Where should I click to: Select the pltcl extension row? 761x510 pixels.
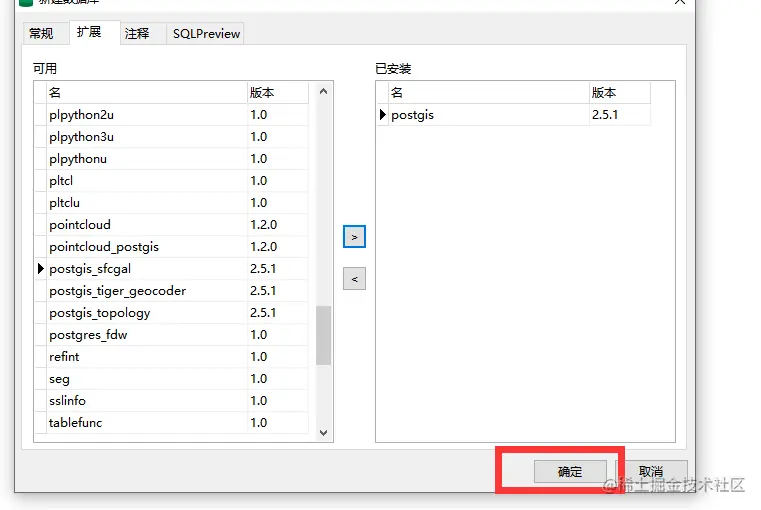point(171,181)
